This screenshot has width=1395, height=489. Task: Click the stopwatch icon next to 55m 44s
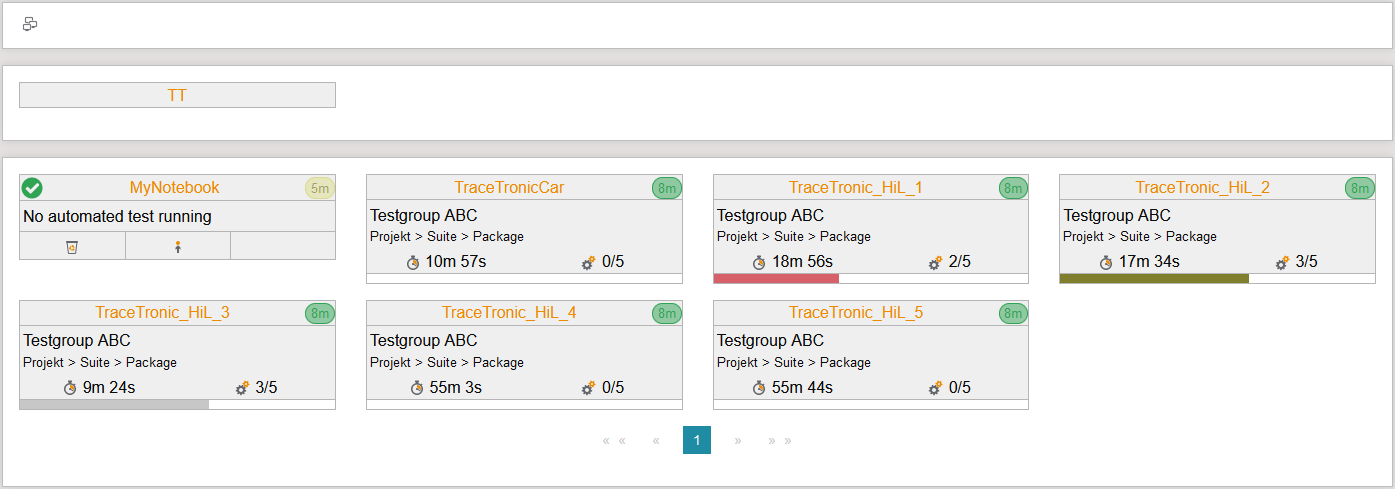tap(759, 388)
